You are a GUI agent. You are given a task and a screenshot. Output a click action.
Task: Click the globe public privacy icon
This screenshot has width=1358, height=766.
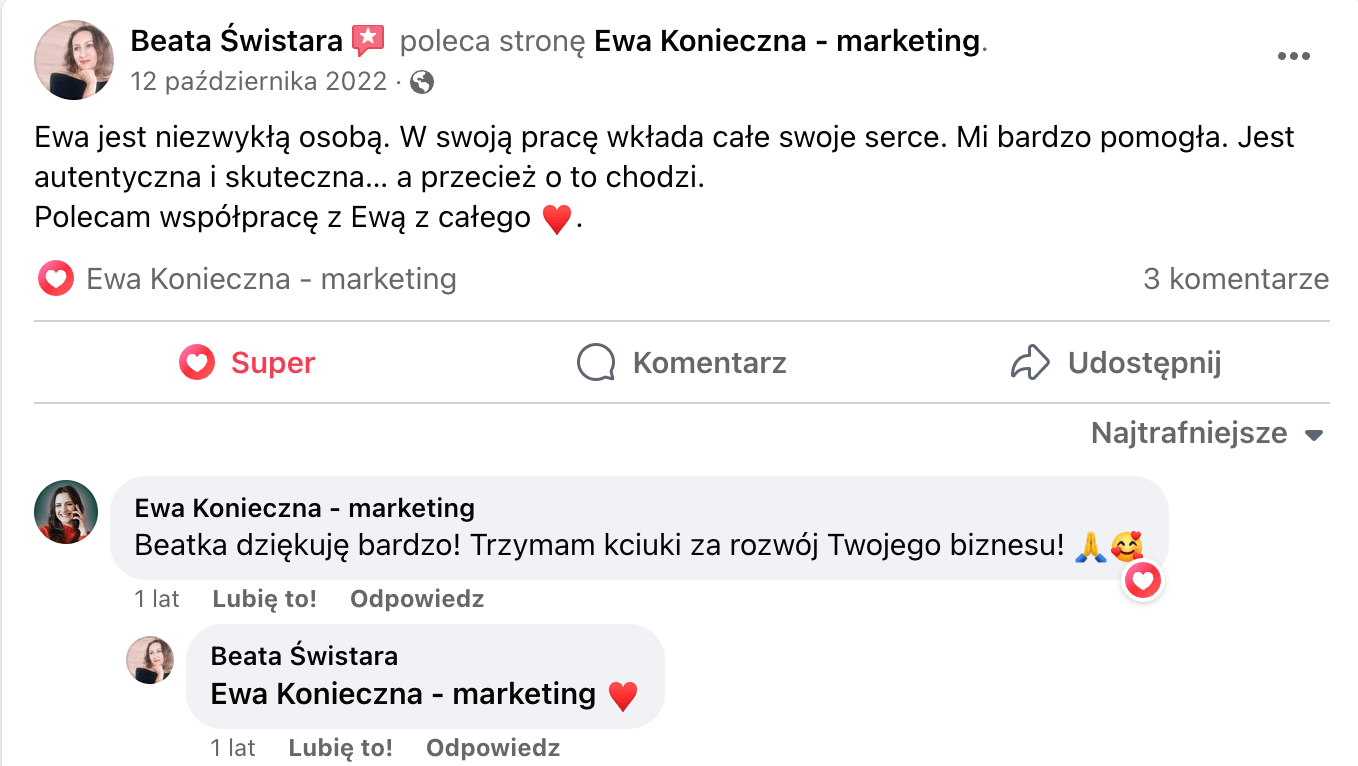pos(422,82)
